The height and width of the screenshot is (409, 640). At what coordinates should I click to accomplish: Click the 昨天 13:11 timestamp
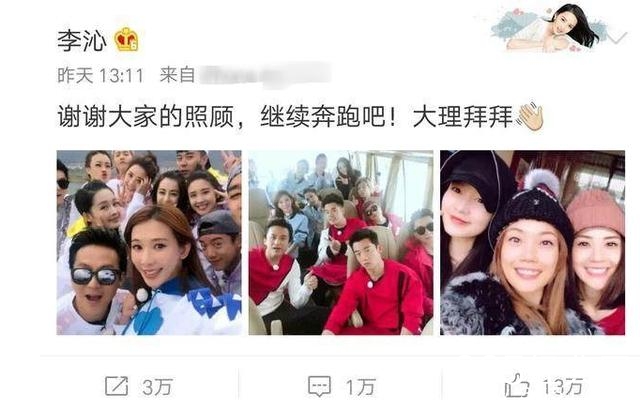pos(100,76)
